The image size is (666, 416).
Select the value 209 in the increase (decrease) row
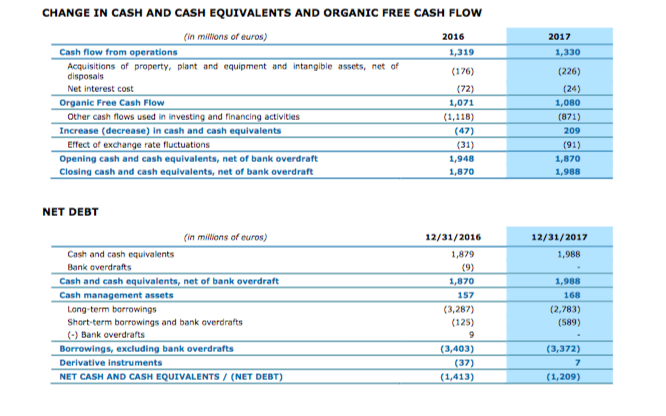click(x=572, y=131)
